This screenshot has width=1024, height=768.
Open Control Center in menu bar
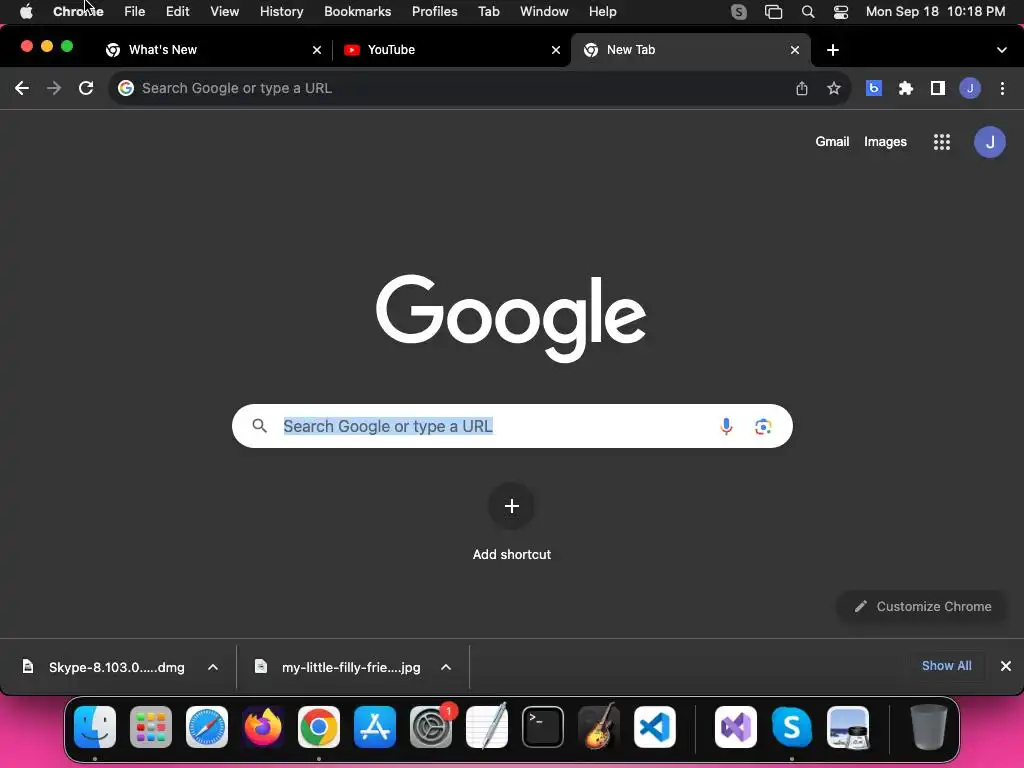[x=841, y=12]
